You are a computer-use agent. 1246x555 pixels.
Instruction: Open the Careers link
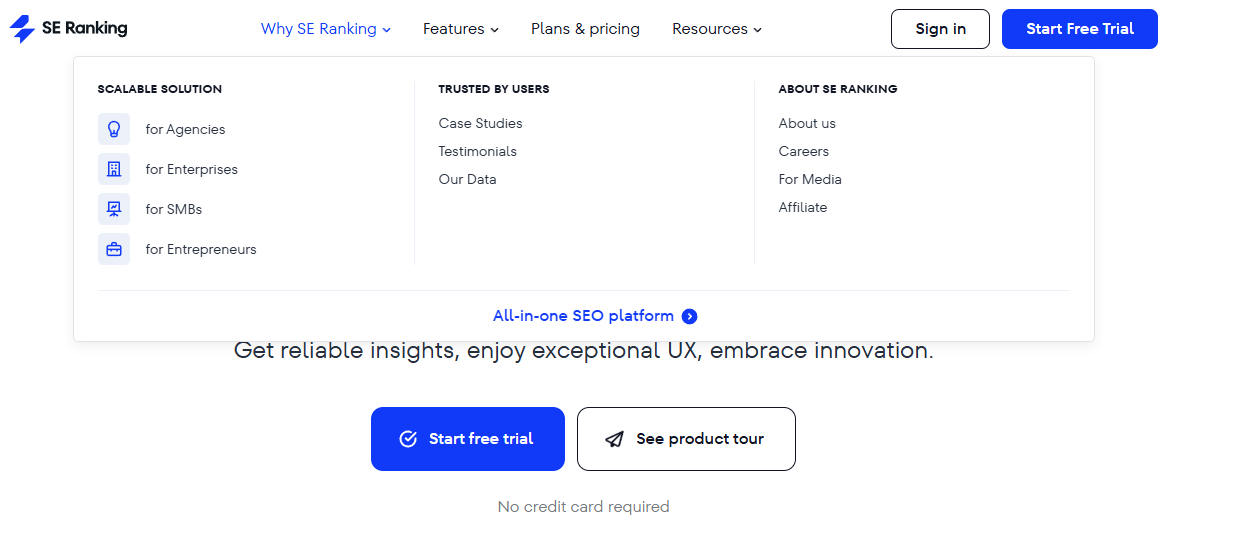coord(804,151)
